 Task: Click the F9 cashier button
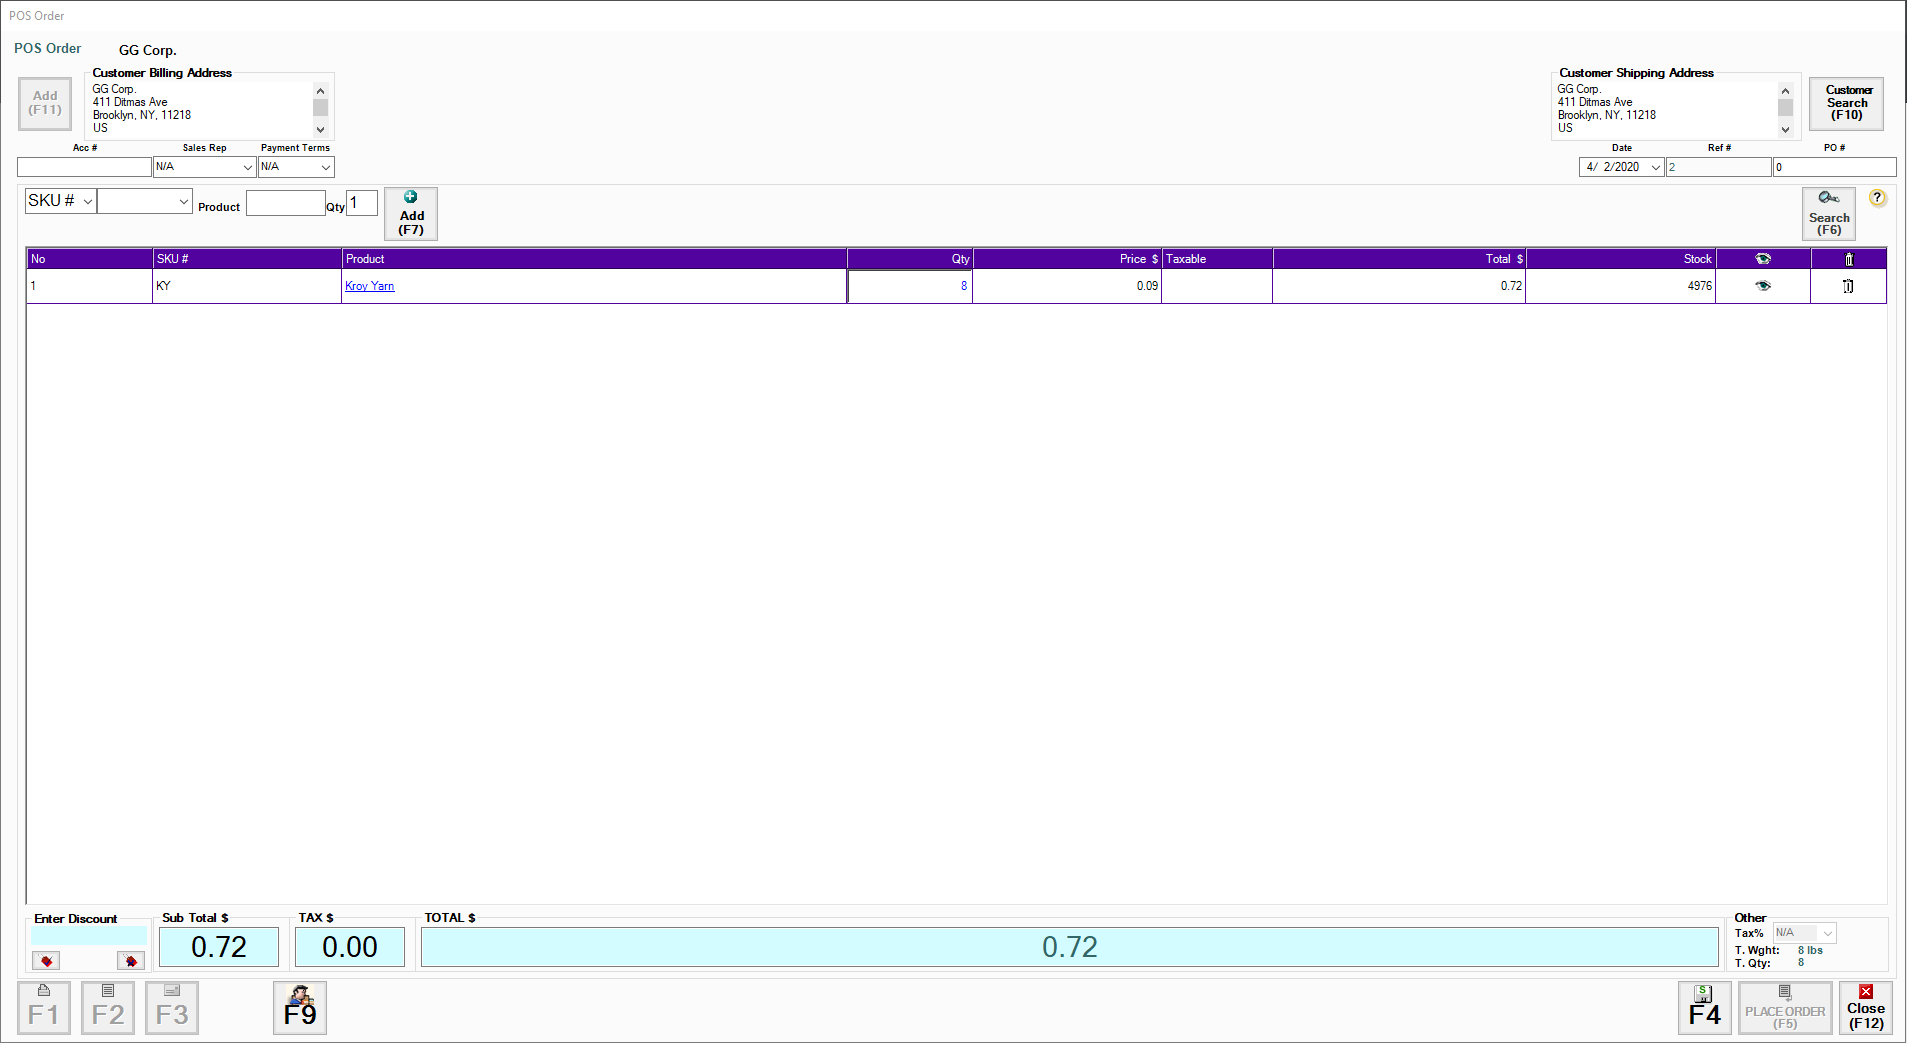click(300, 1007)
